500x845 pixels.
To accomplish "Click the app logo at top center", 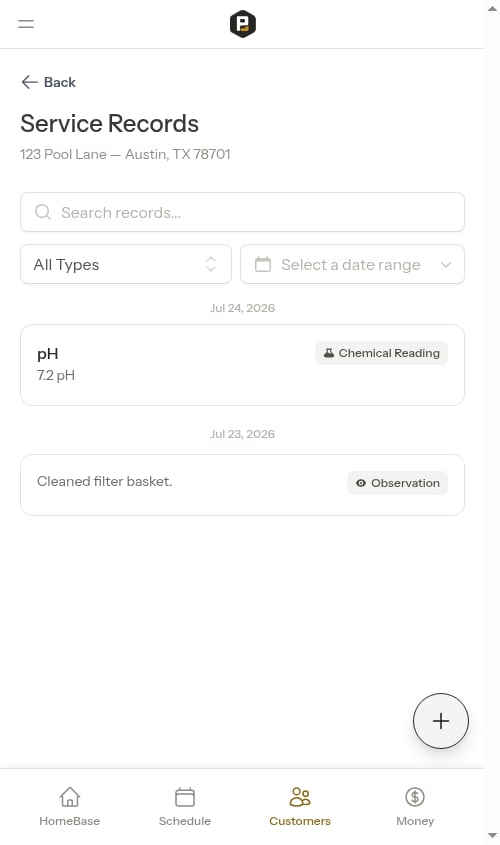I will tap(243, 24).
